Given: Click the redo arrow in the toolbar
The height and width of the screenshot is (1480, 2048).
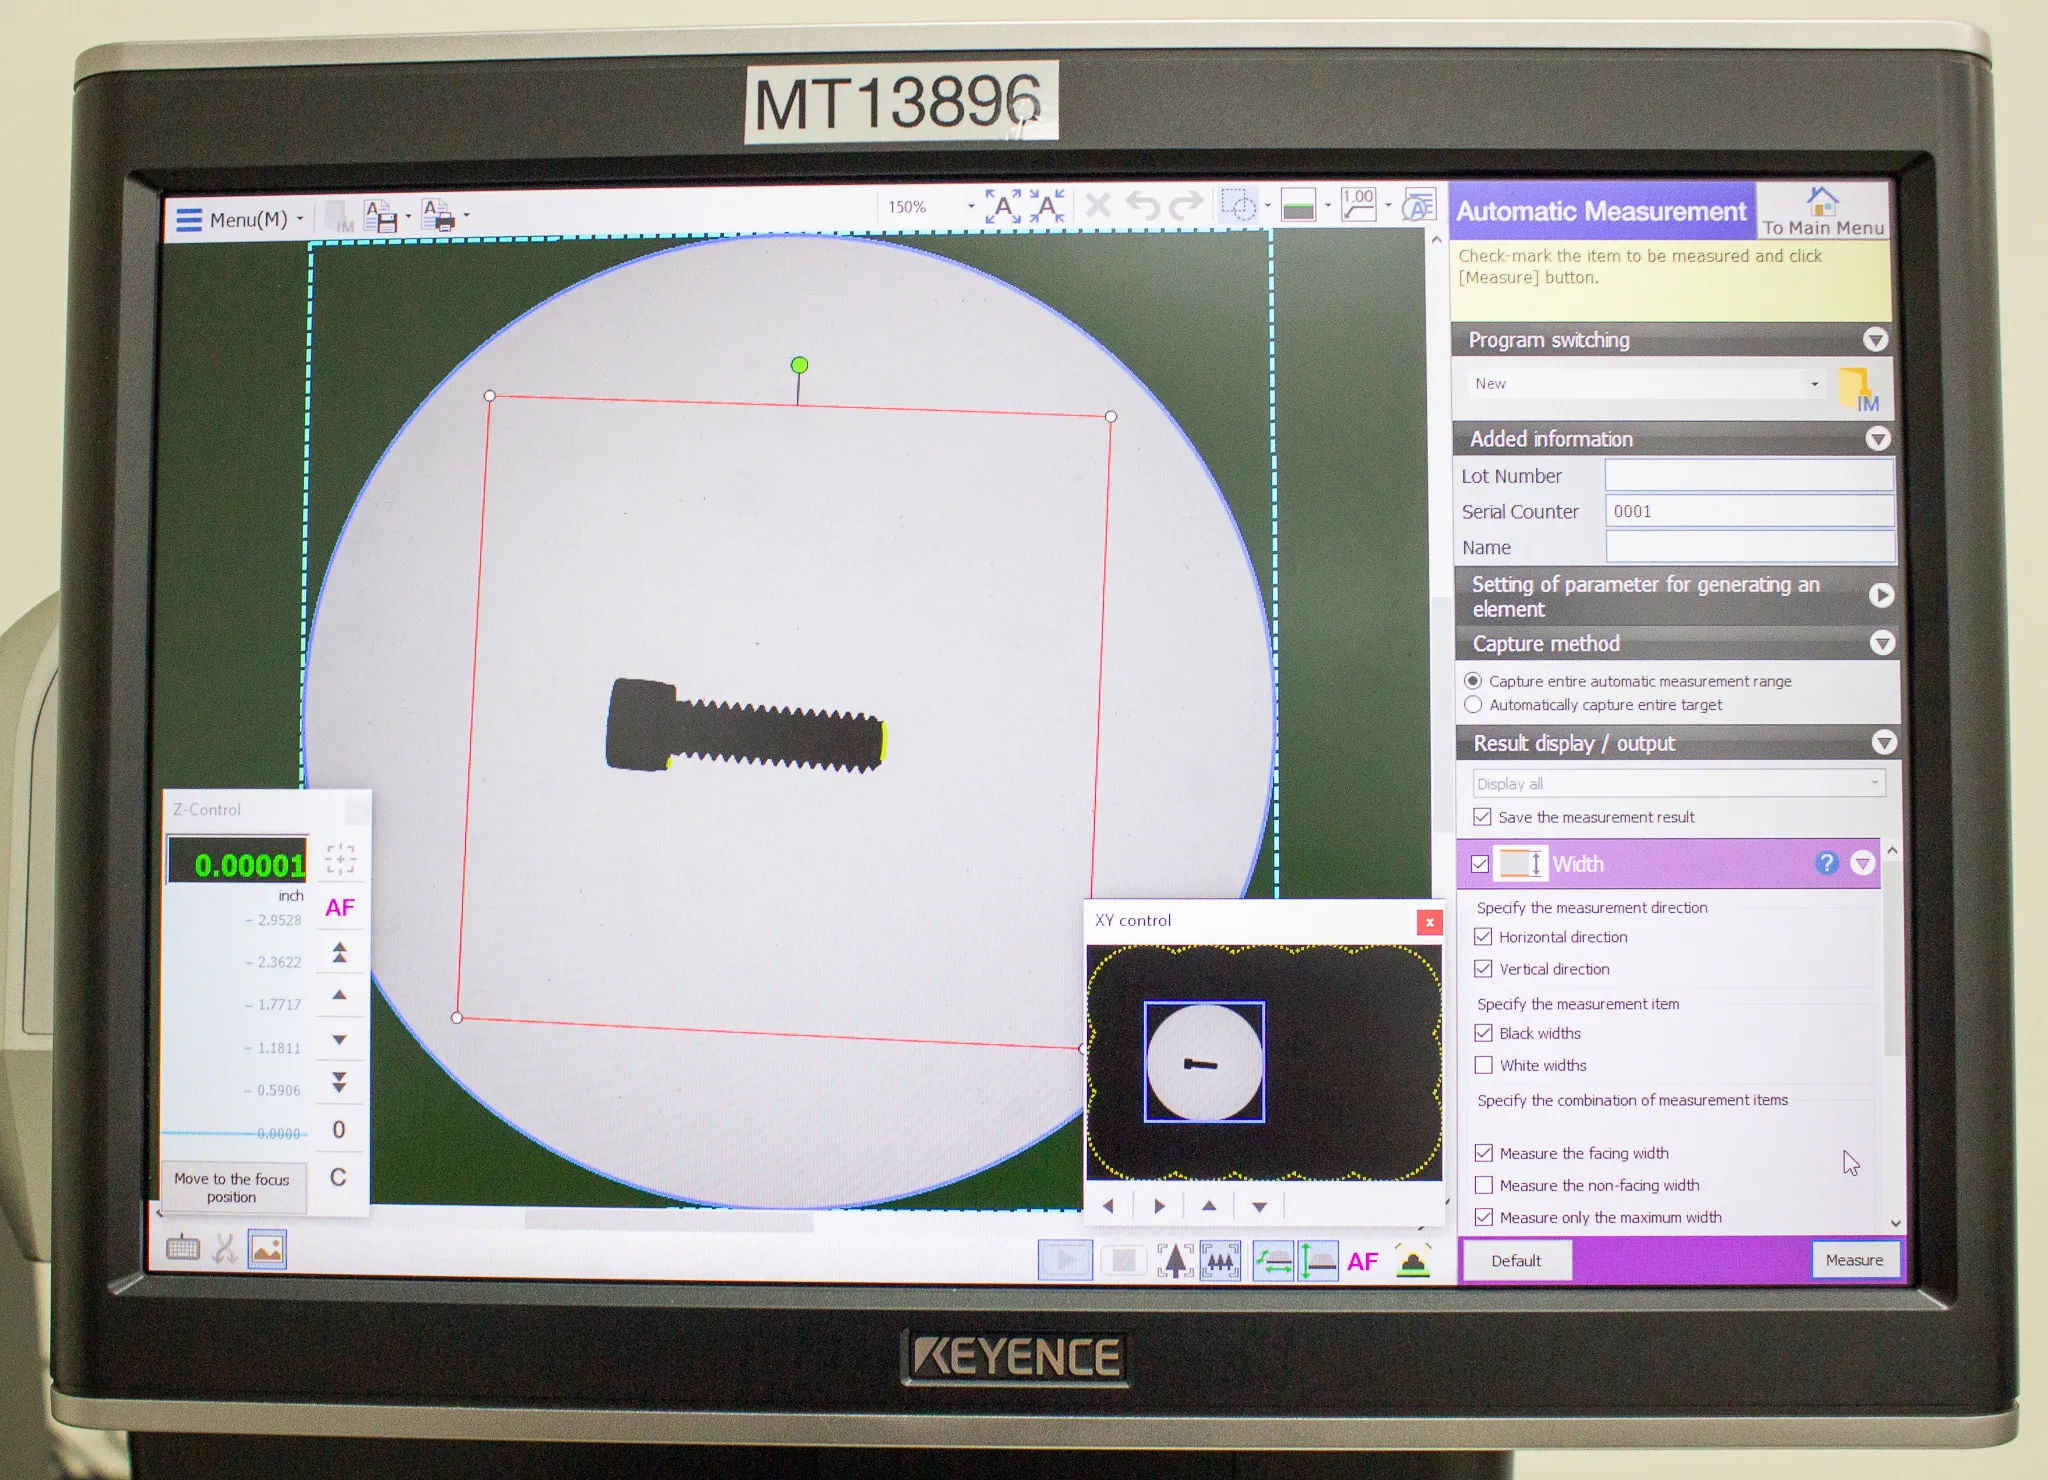Looking at the screenshot, I should coord(1186,206).
